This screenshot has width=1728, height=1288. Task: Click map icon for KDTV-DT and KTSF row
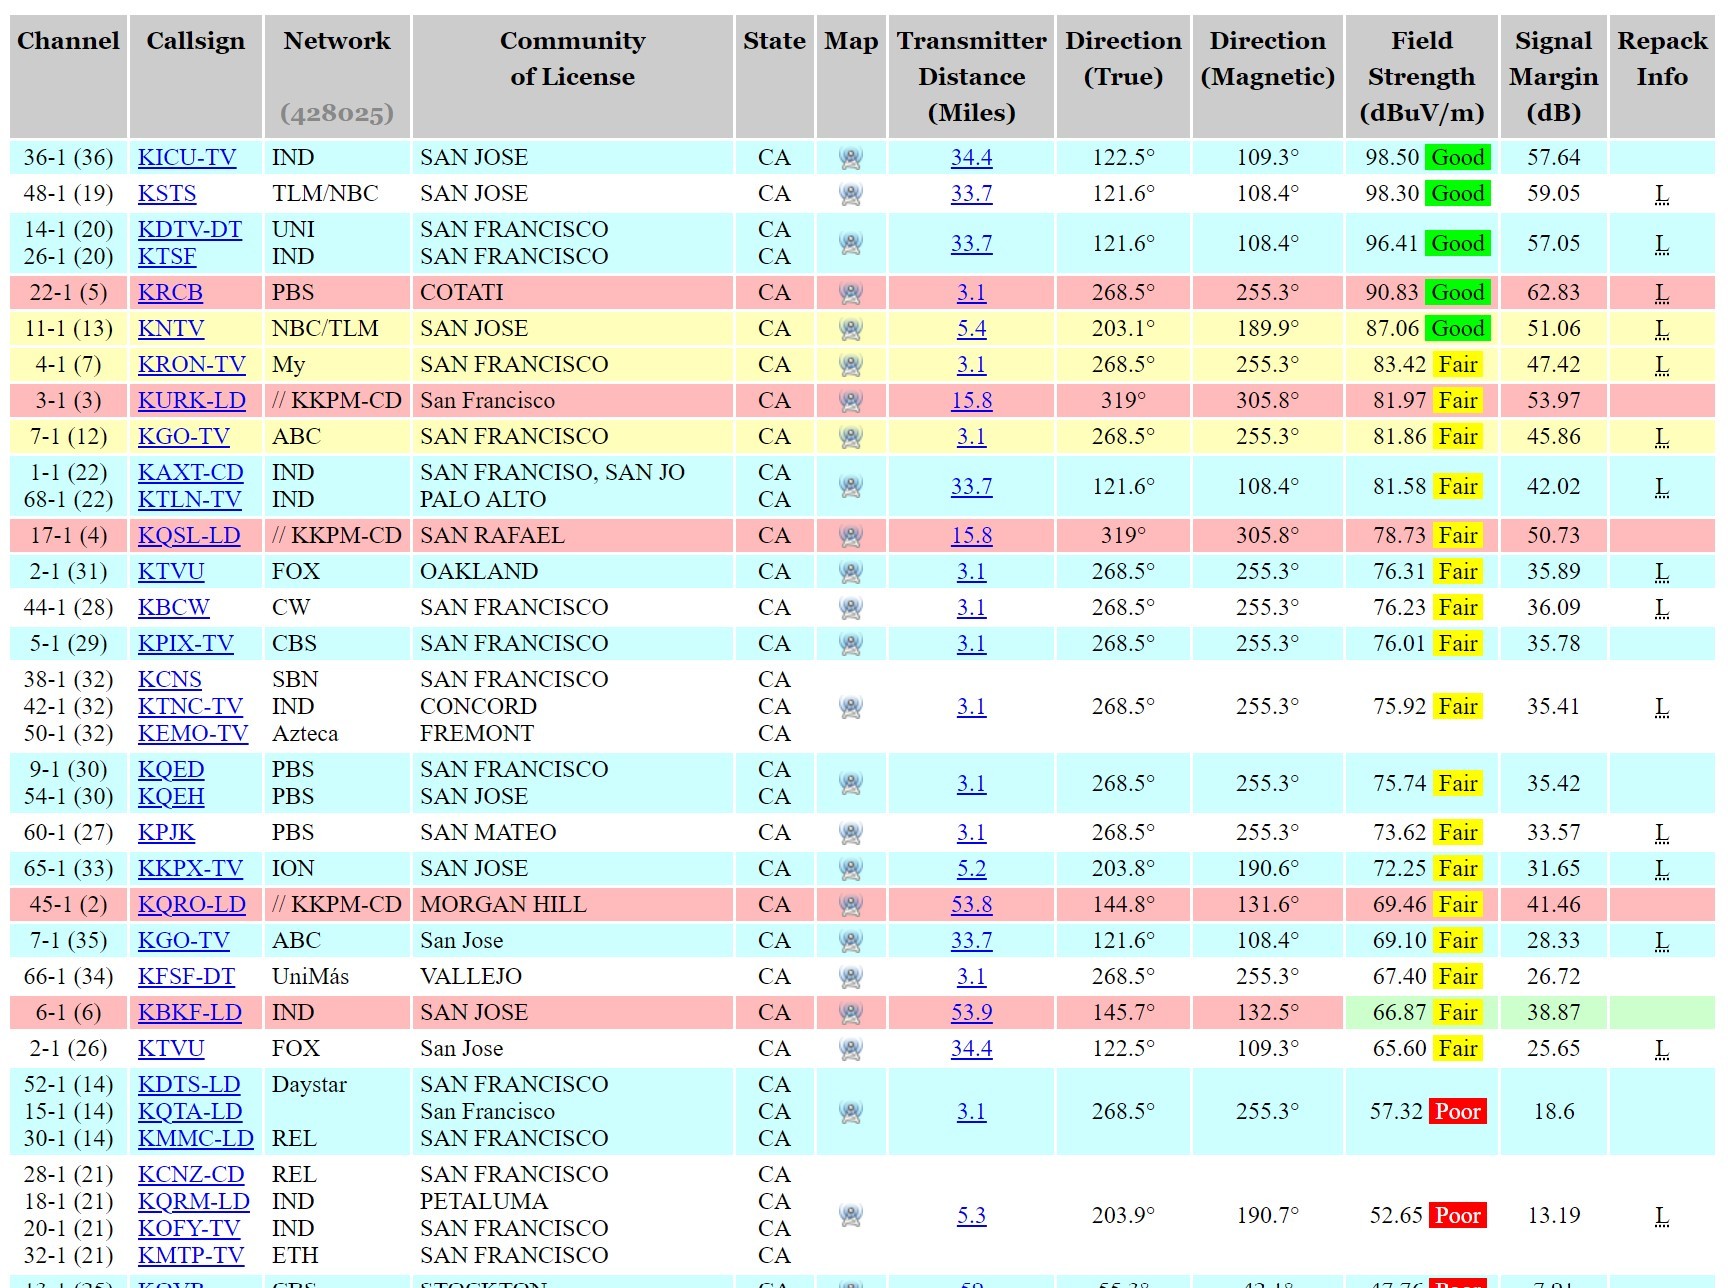(x=851, y=243)
